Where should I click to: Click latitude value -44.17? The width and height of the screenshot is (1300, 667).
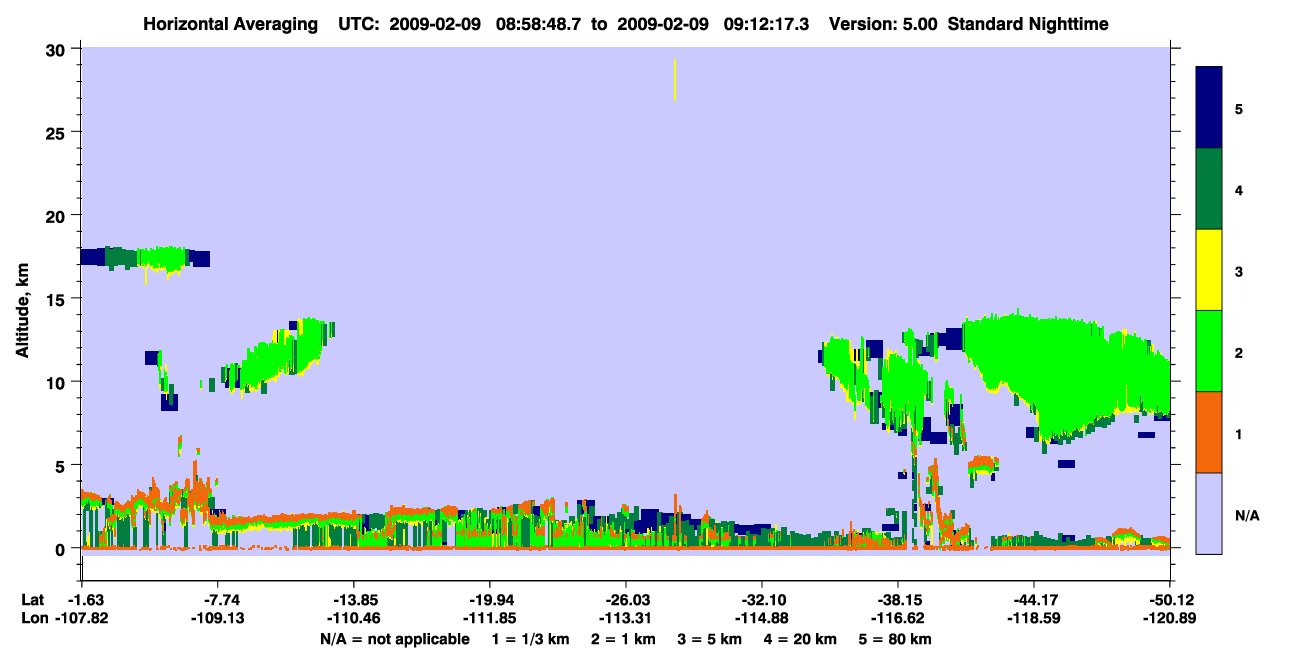(1033, 600)
